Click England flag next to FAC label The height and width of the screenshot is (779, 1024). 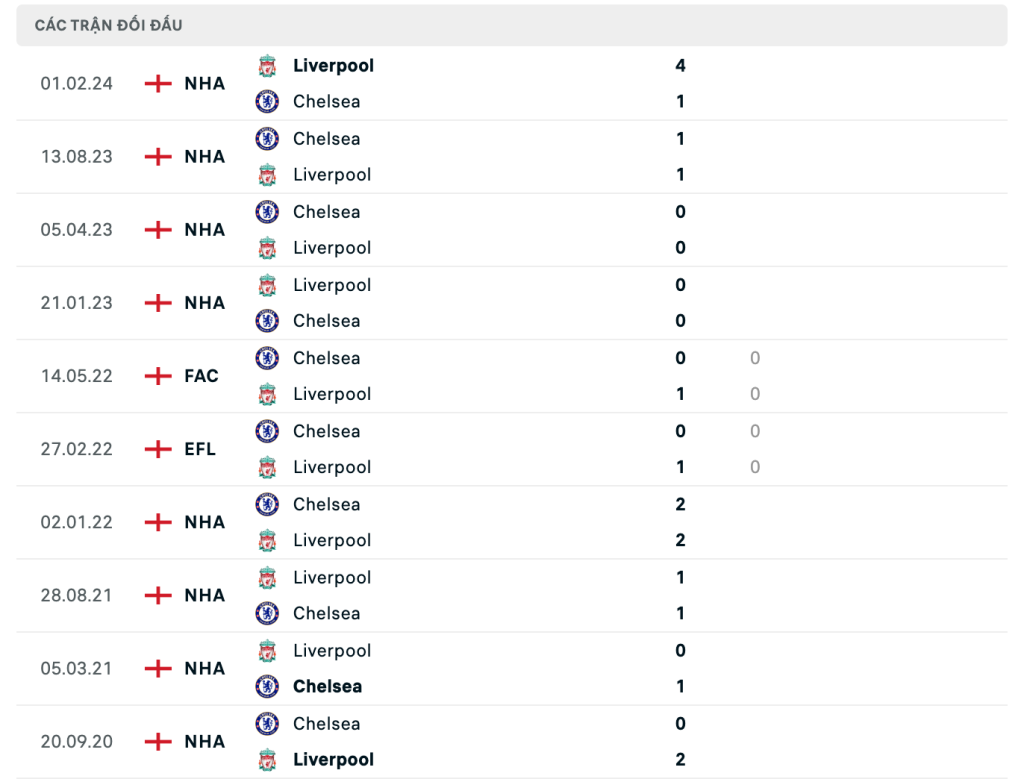click(x=158, y=376)
